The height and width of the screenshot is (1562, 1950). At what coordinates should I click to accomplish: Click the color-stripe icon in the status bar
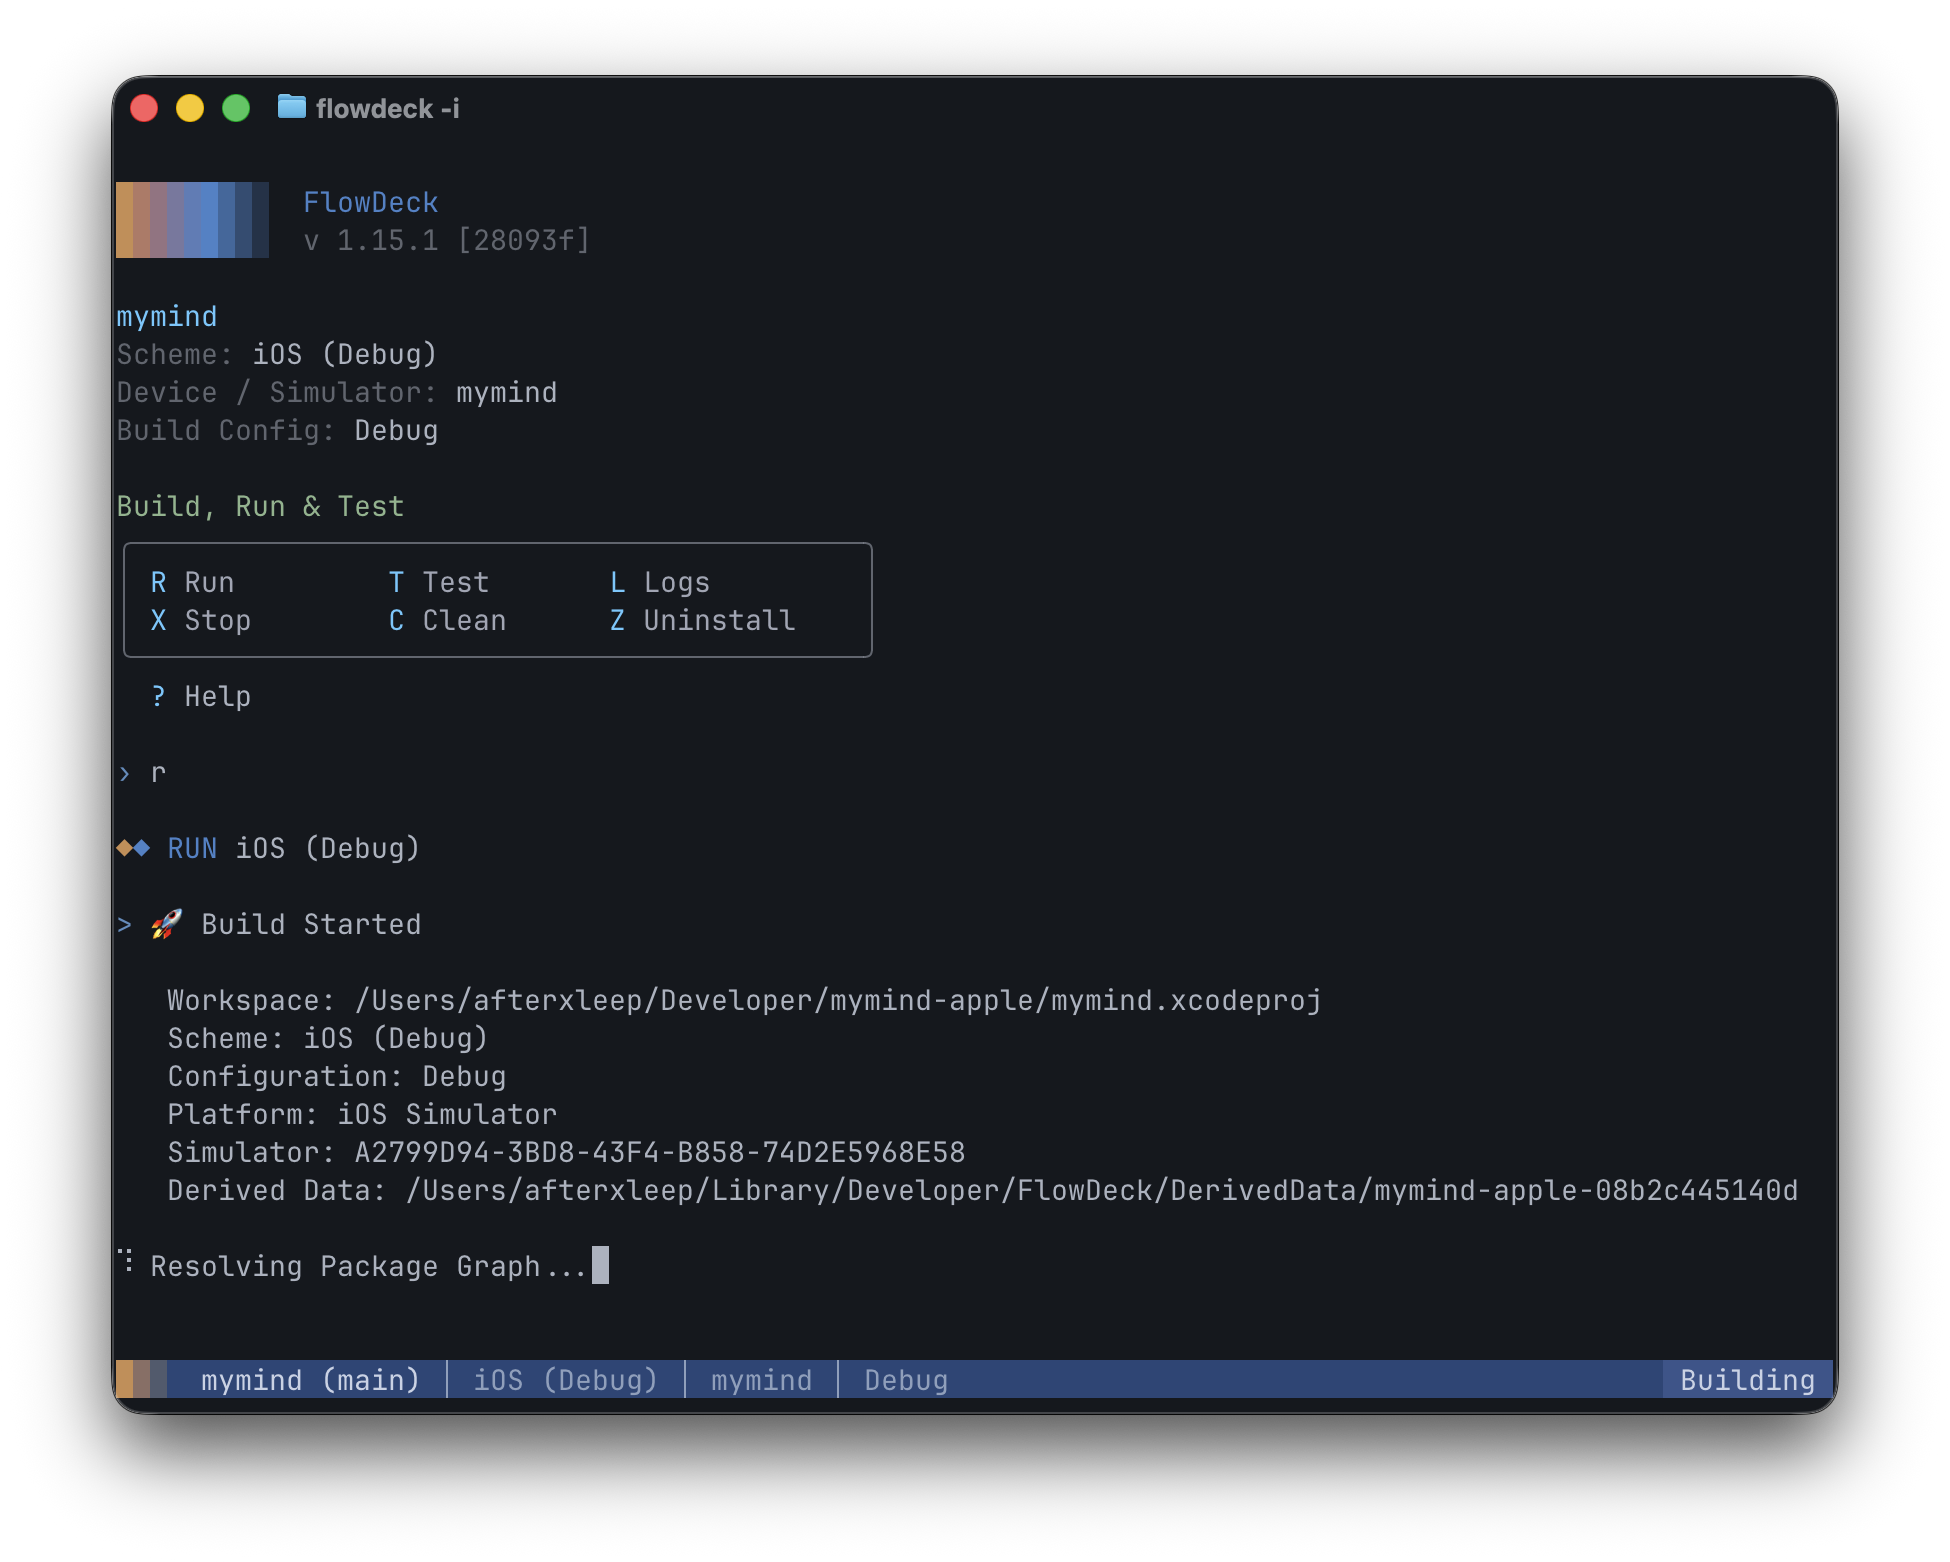tap(142, 1379)
